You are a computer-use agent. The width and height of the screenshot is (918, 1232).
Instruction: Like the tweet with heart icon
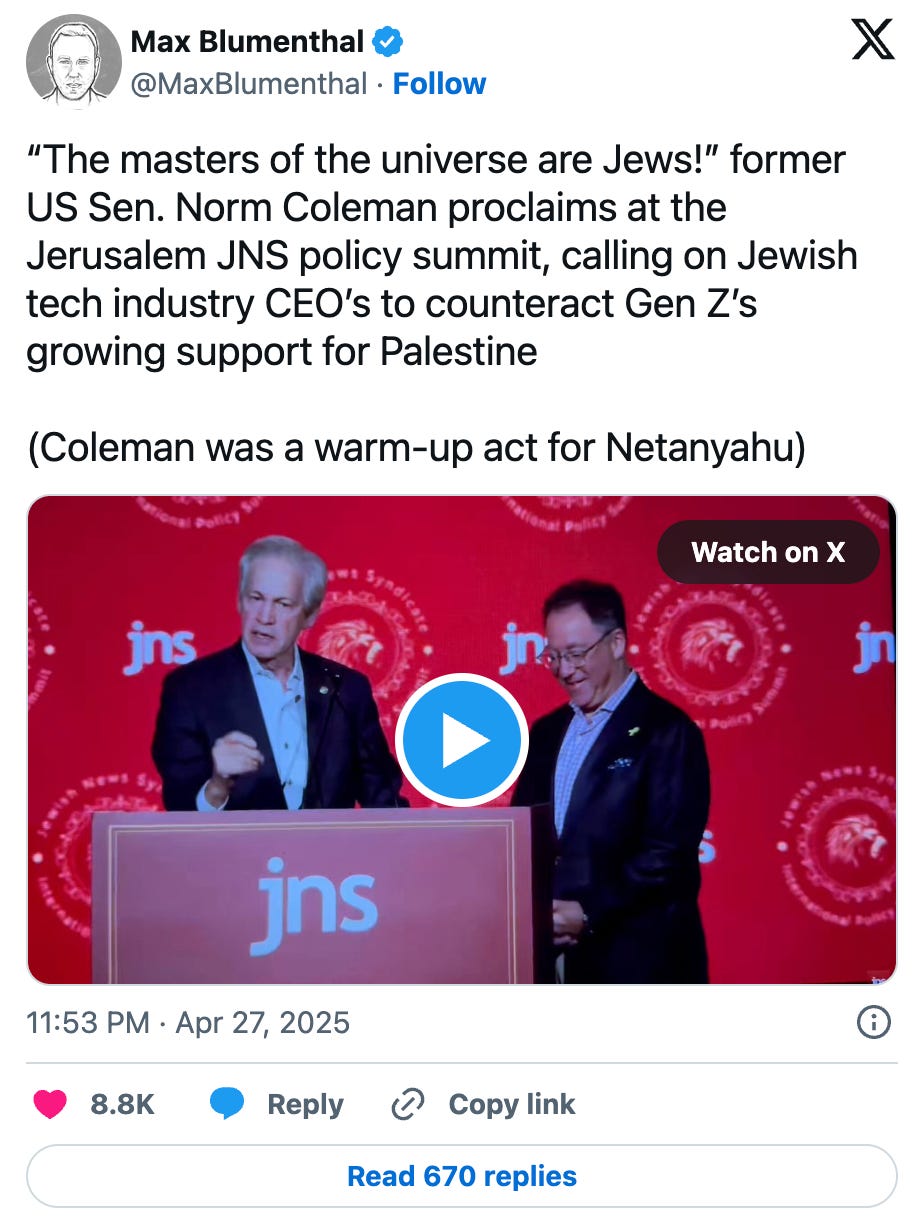point(51,1104)
